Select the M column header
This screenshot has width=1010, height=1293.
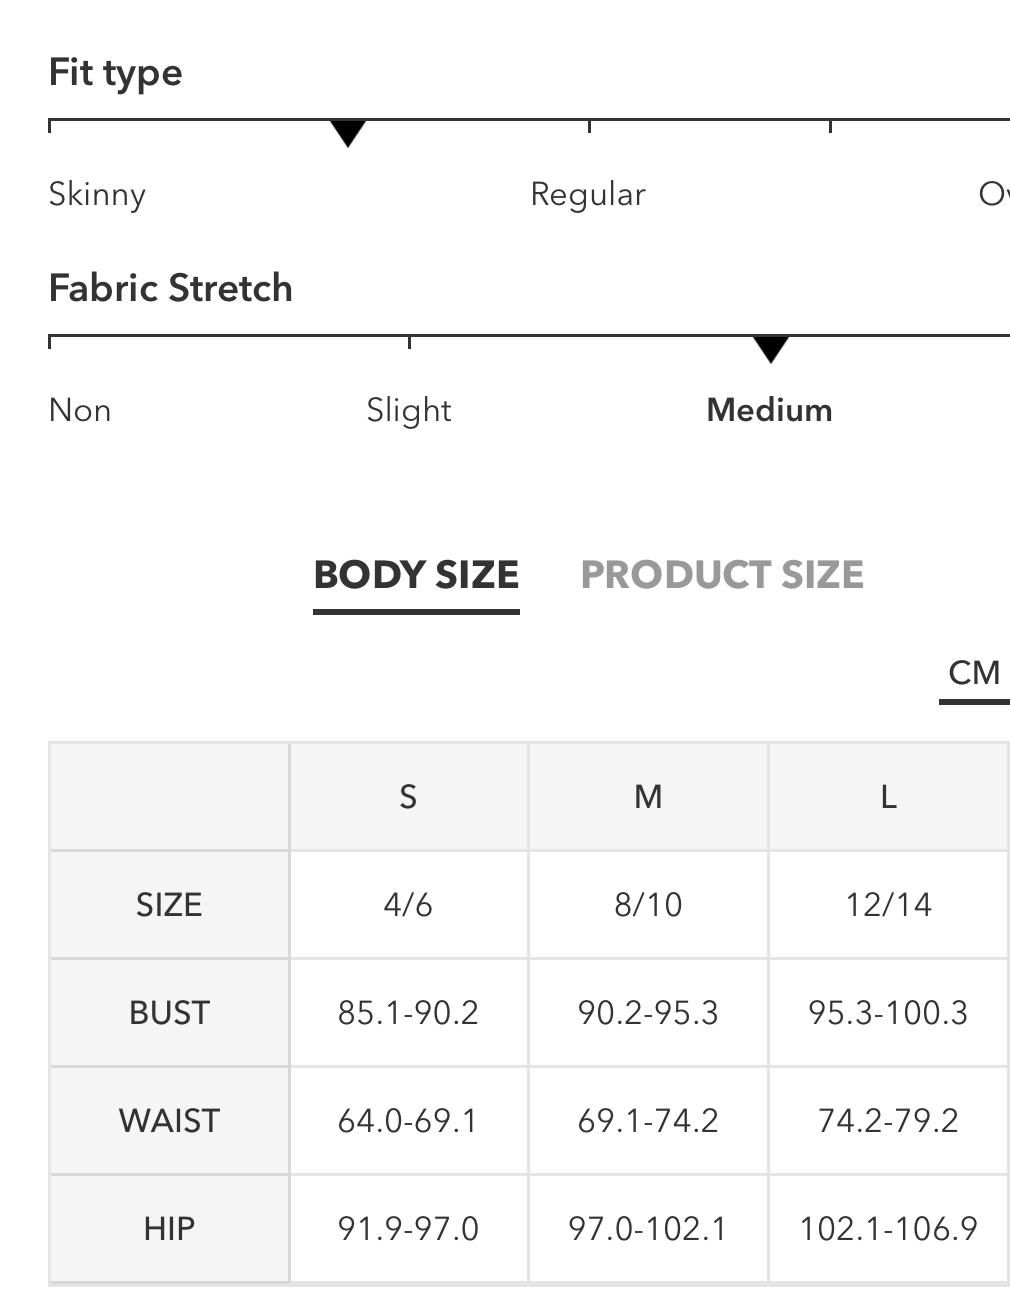(x=648, y=797)
